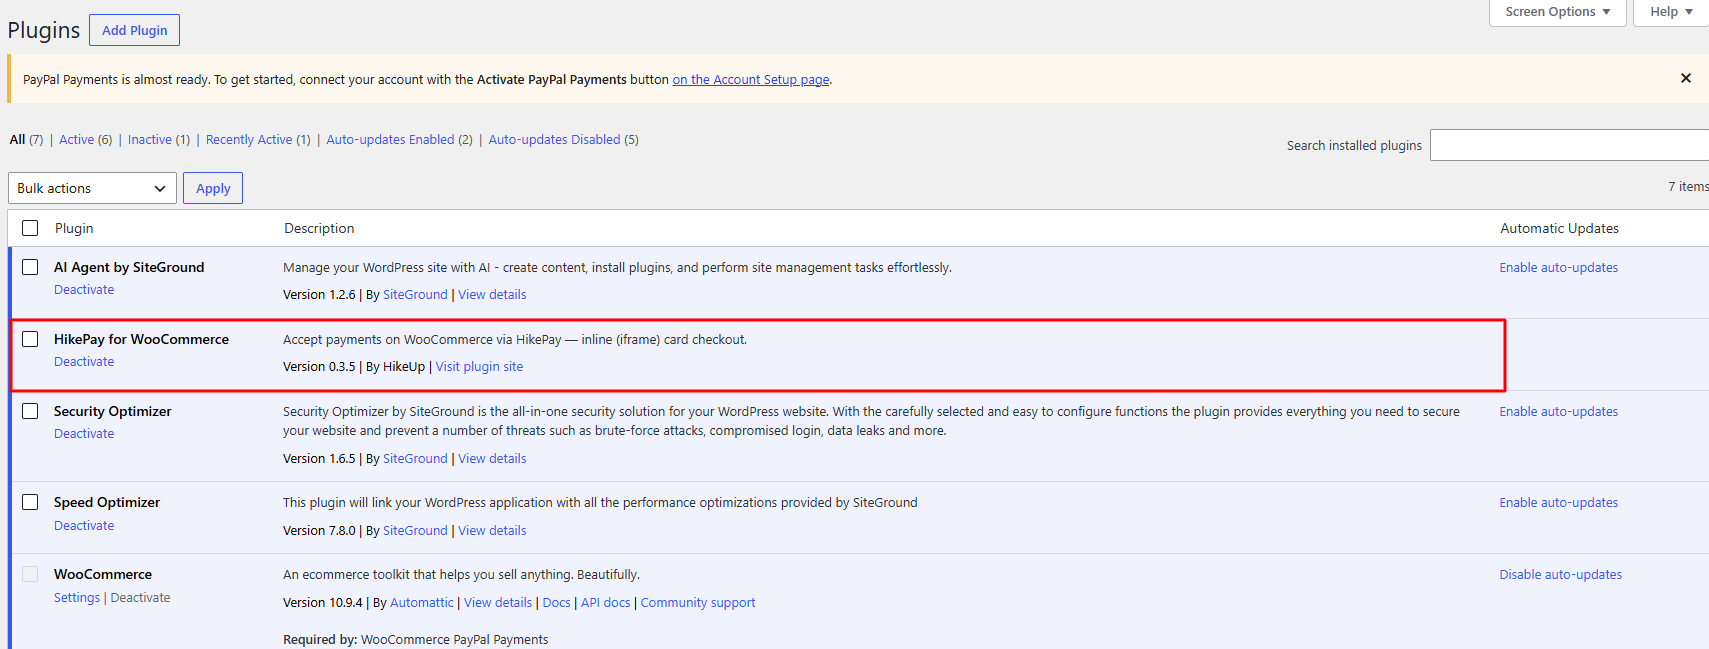Click the Add Plugin button
The width and height of the screenshot is (1709, 649).
click(134, 30)
